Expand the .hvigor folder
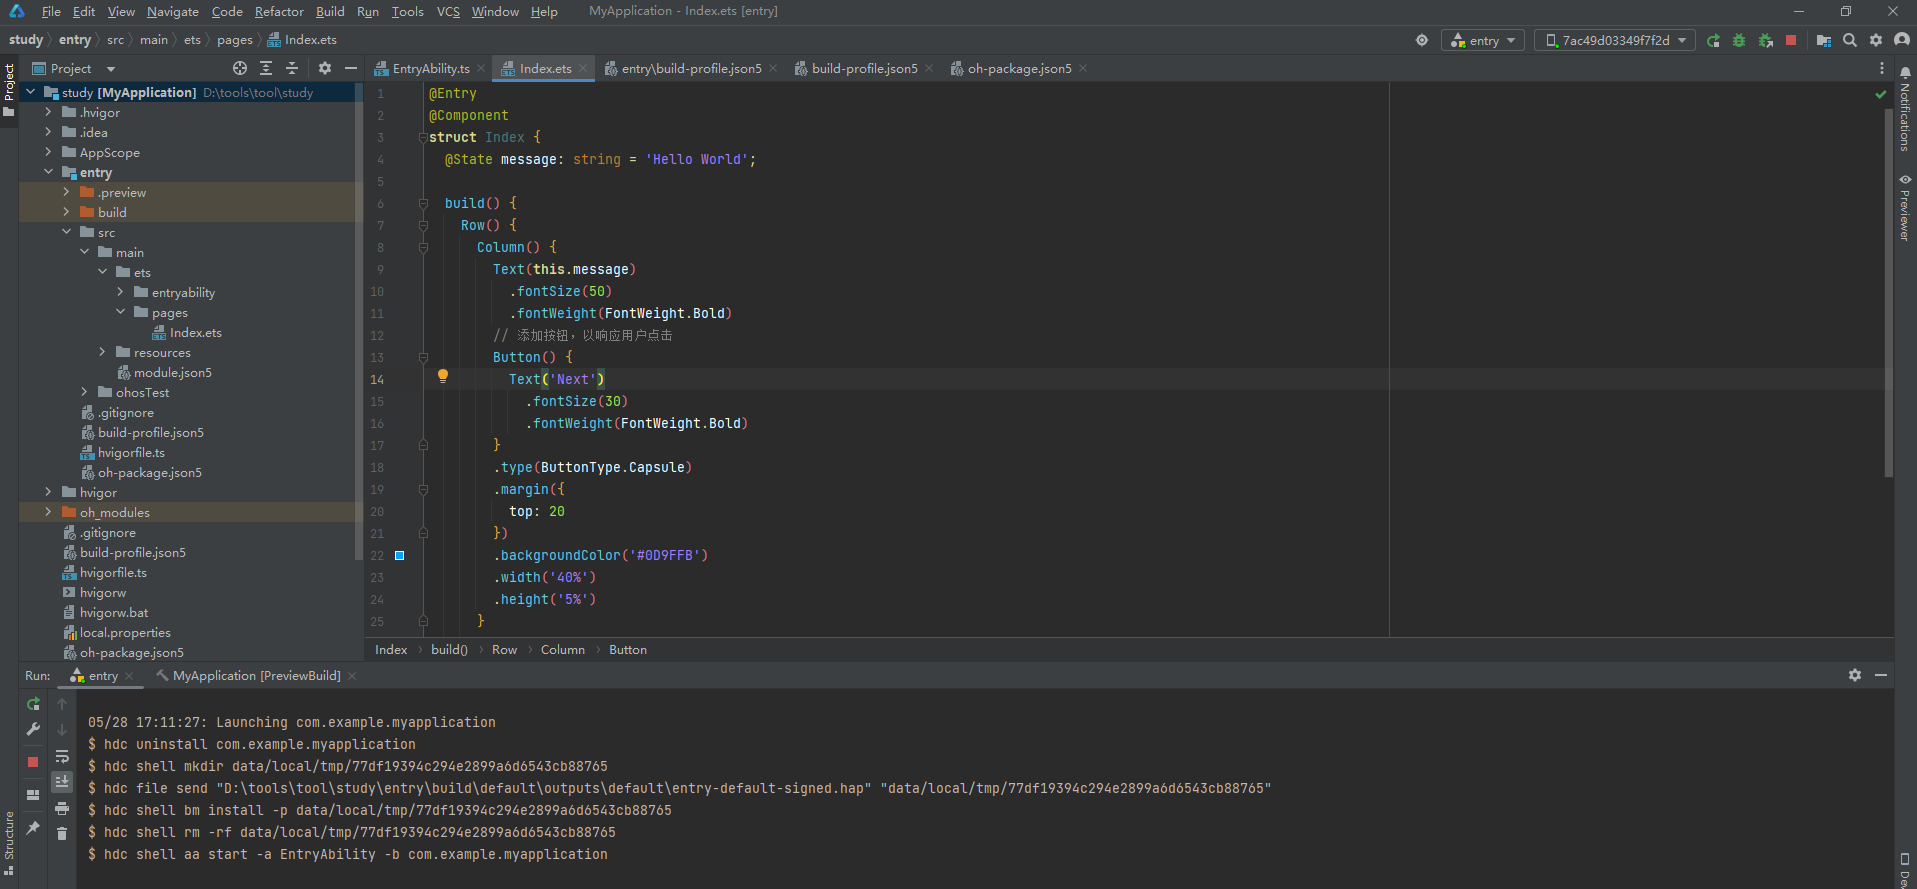Viewport: 1917px width, 889px height. tap(48, 112)
